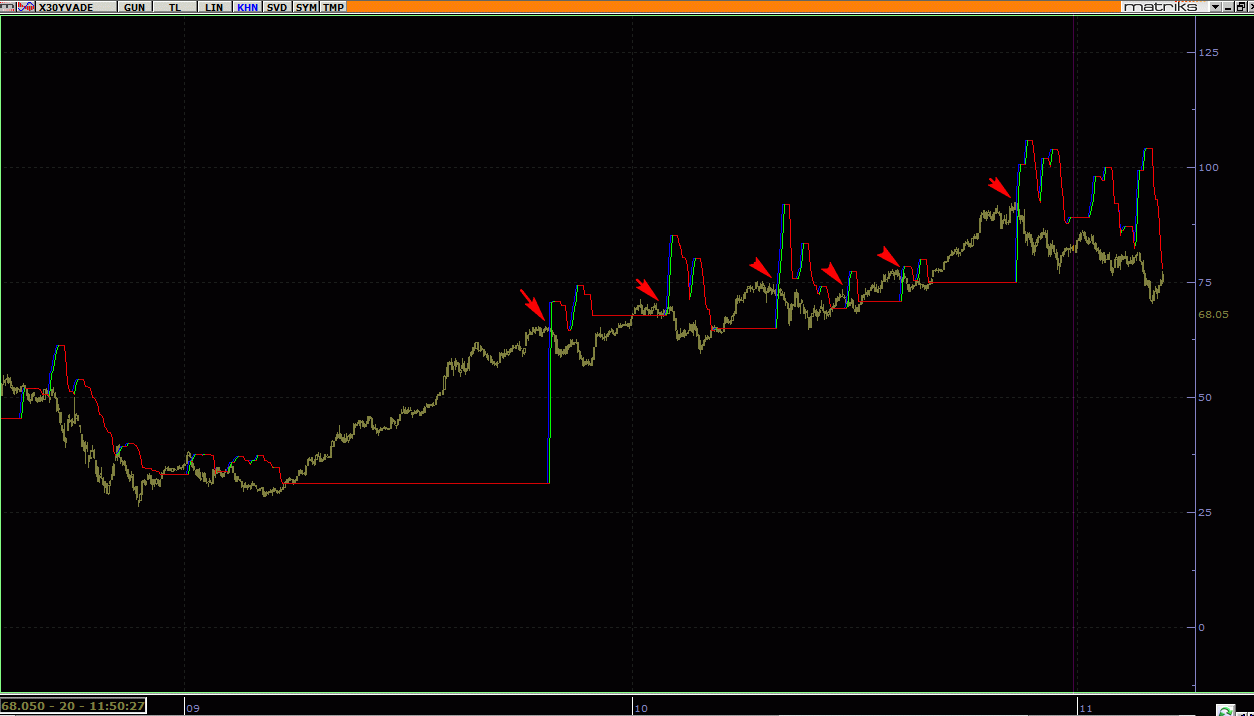Restore the chart window size

(1241, 7)
